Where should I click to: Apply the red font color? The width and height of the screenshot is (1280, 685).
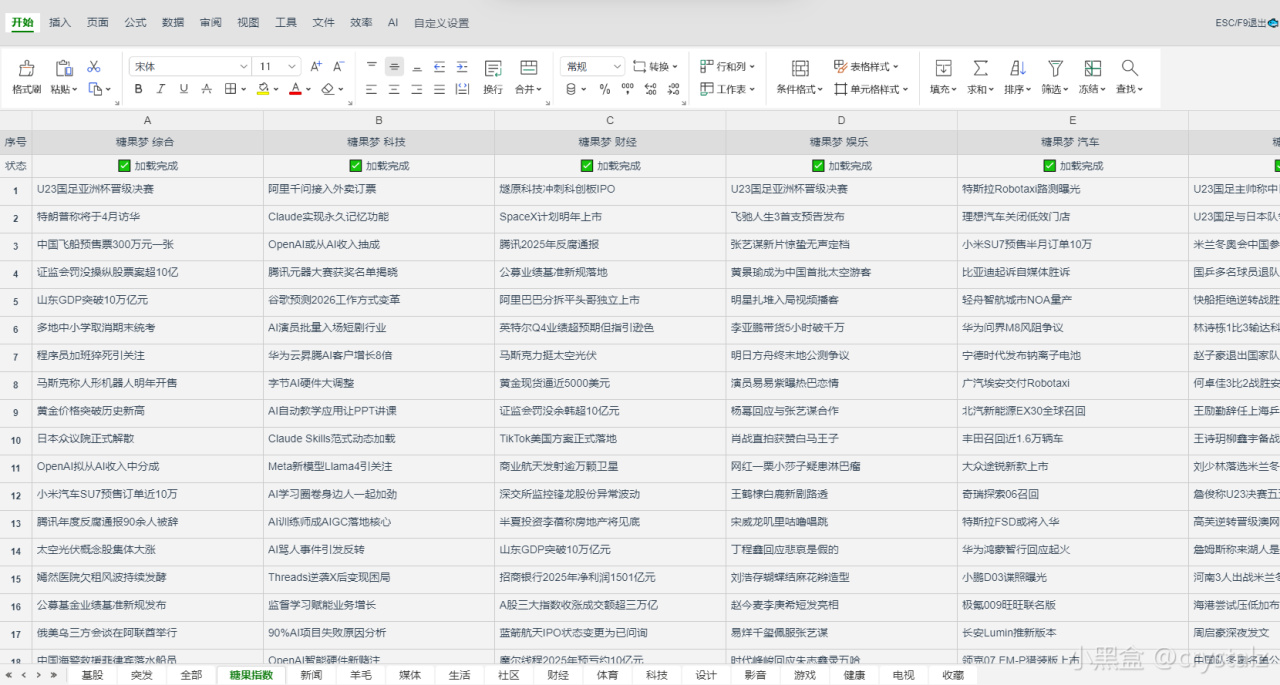[294, 89]
